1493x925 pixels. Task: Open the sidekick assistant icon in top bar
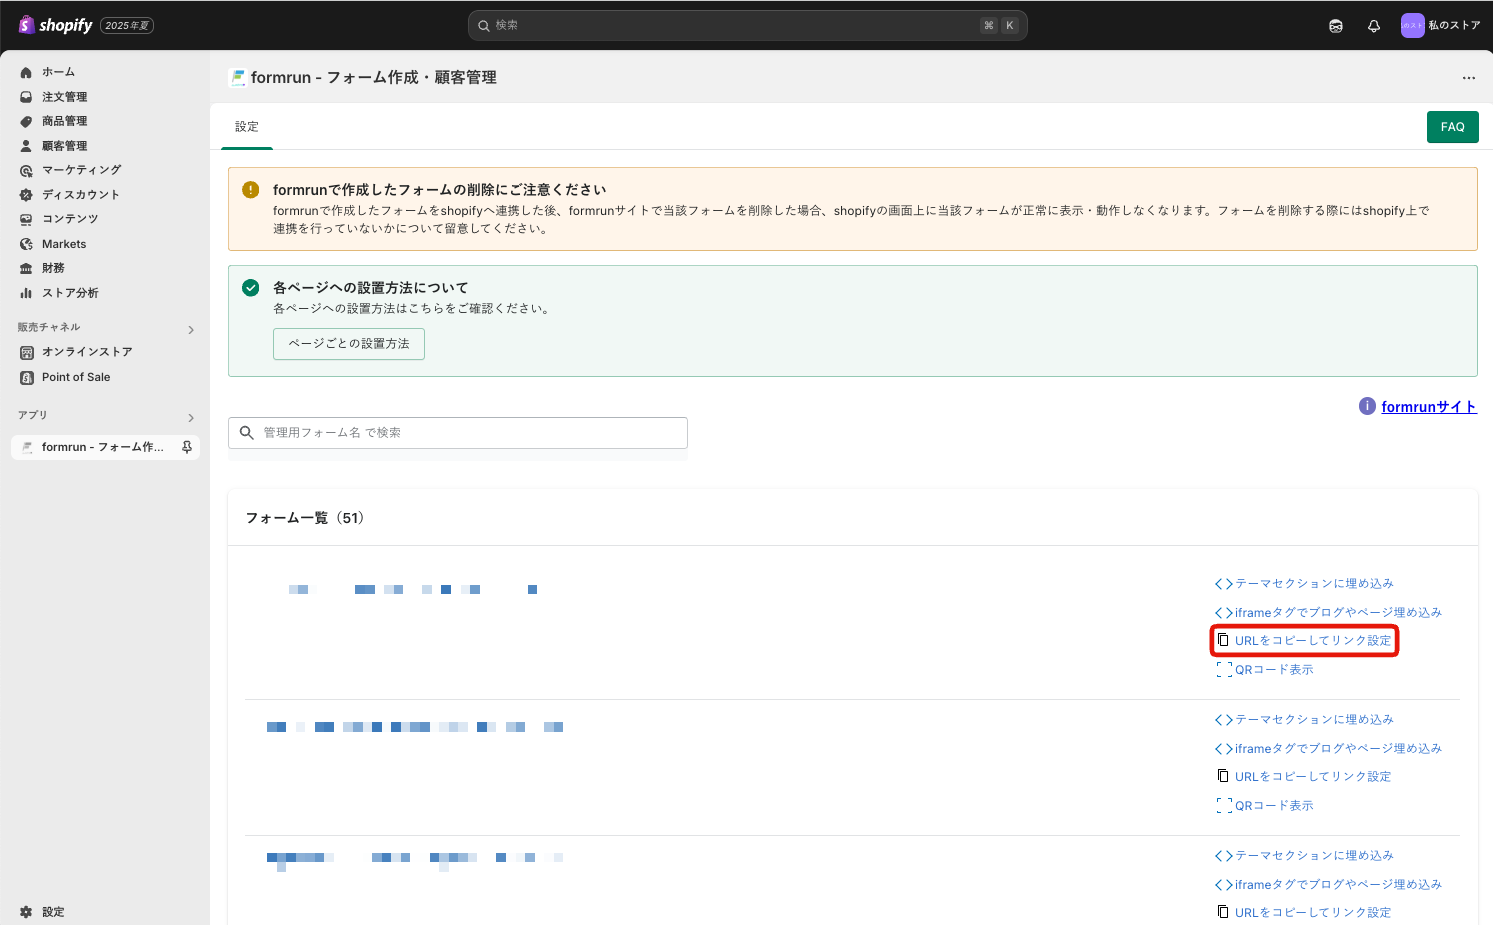(1336, 26)
